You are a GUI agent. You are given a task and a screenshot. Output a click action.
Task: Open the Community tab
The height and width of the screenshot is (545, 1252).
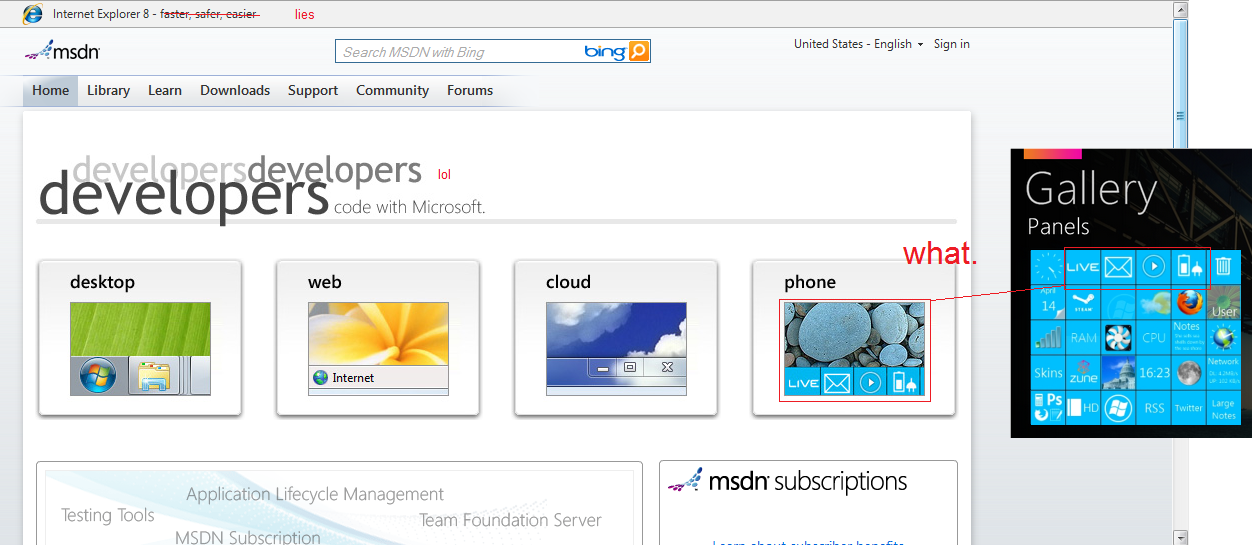pos(392,90)
